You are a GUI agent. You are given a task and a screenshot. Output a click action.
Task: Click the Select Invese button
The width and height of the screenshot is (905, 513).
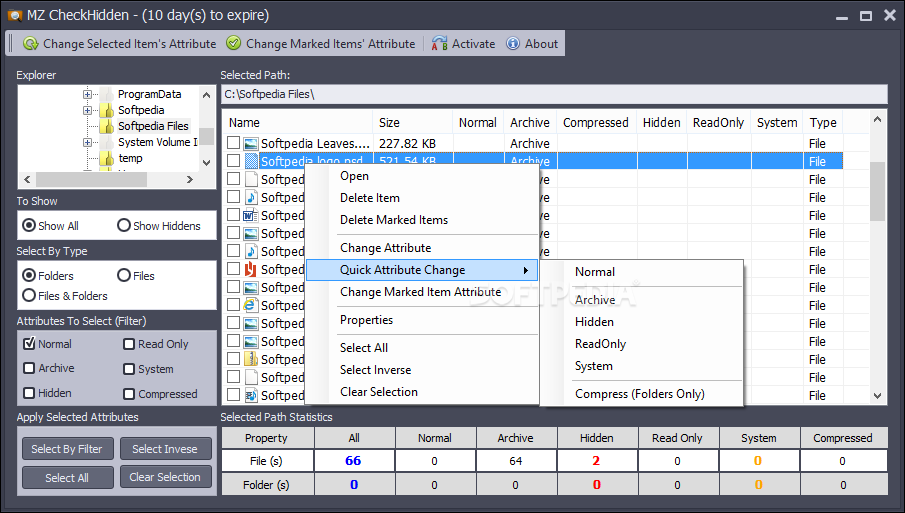coord(165,449)
